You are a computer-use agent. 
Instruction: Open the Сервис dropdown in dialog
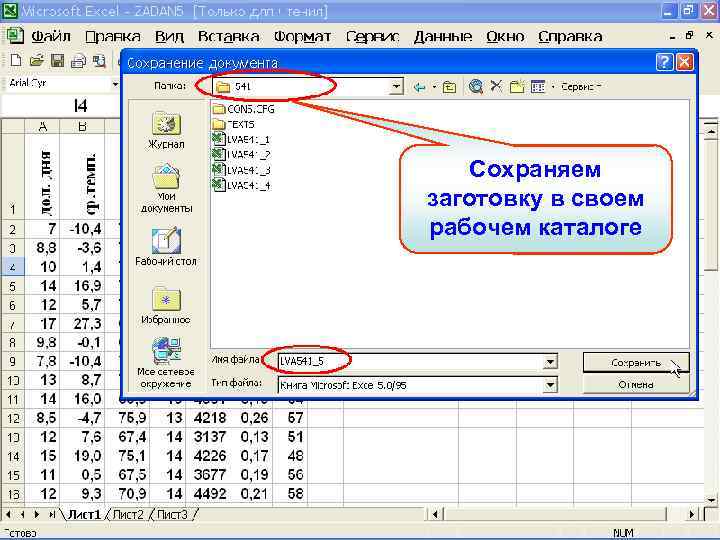[x=581, y=86]
